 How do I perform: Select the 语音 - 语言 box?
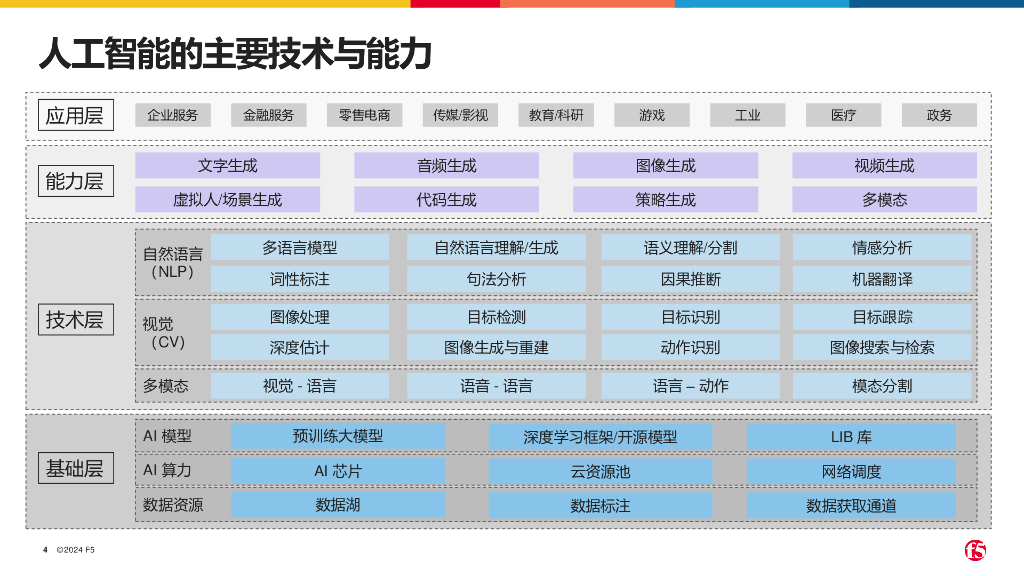pos(496,386)
